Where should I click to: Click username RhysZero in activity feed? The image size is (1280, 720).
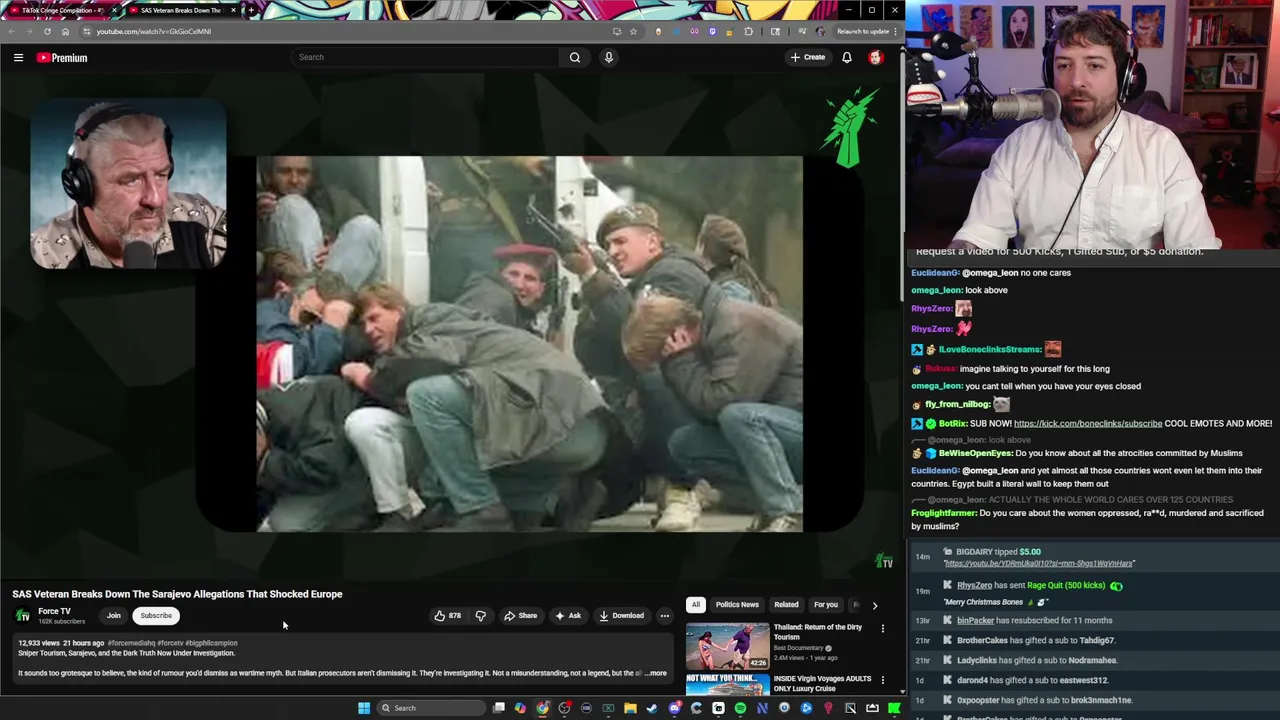[974, 586]
